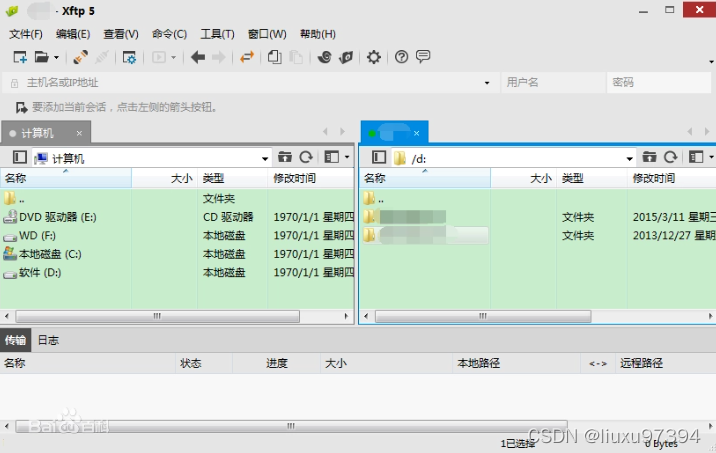Expand the local path 计算机 dropdown
This screenshot has height=453, width=716.
(x=265, y=158)
